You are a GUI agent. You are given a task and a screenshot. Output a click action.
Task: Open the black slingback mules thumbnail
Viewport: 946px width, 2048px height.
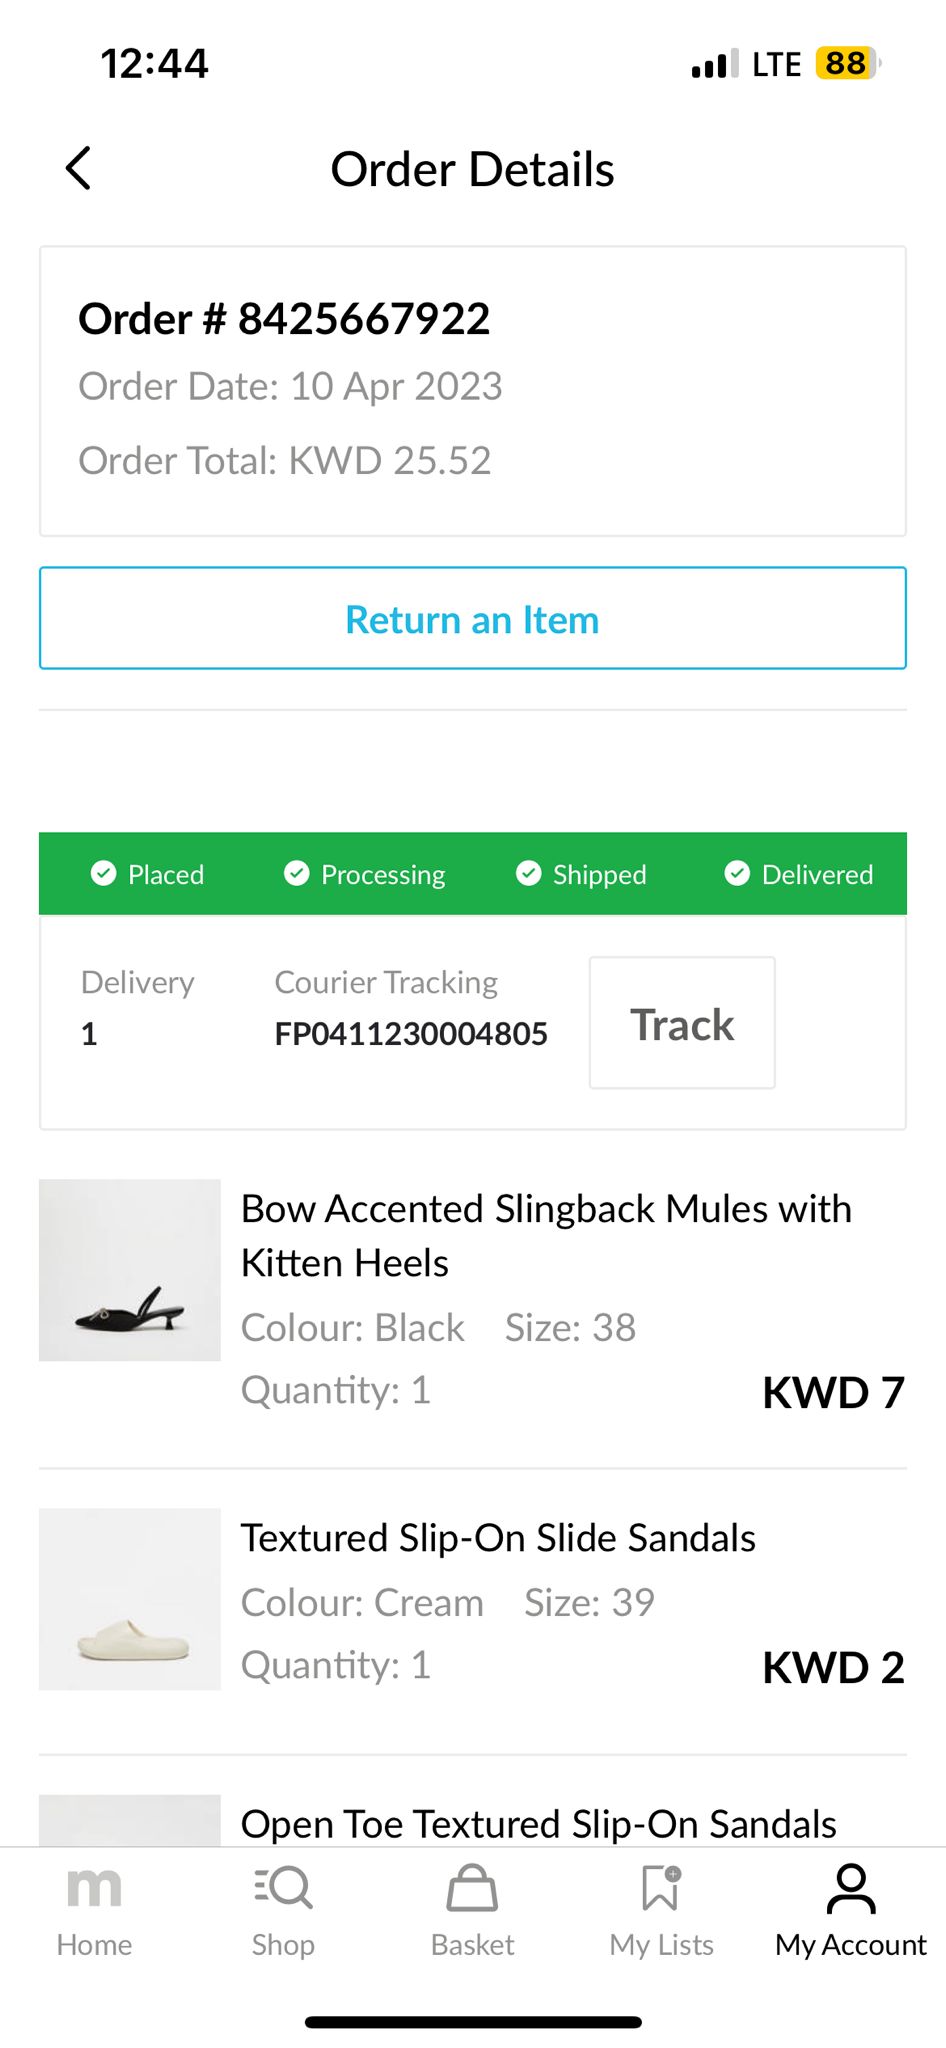130,1270
